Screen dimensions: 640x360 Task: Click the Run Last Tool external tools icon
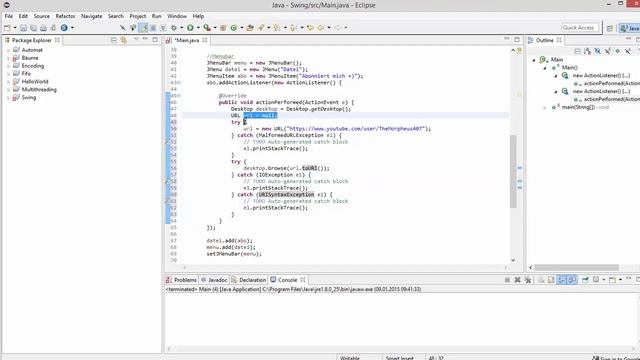coord(207,28)
